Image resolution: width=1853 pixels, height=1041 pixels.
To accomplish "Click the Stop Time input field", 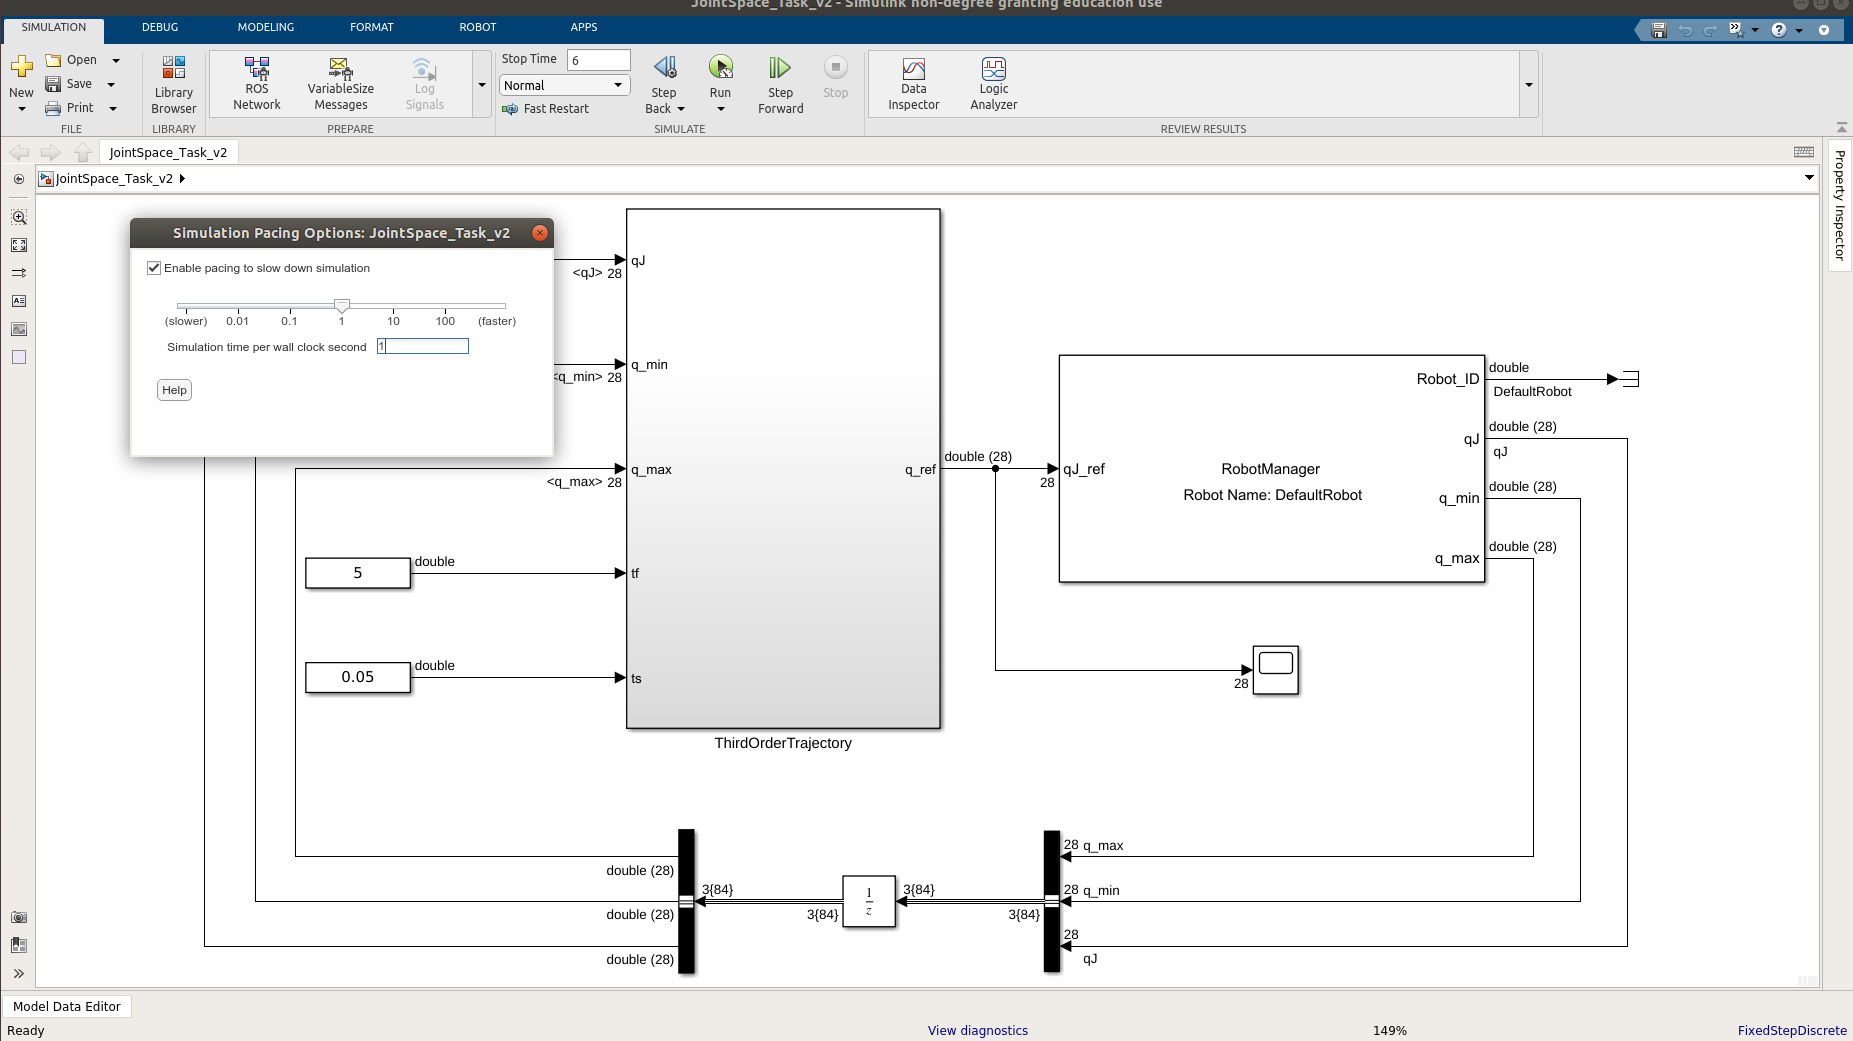I will pyautogui.click(x=599, y=60).
